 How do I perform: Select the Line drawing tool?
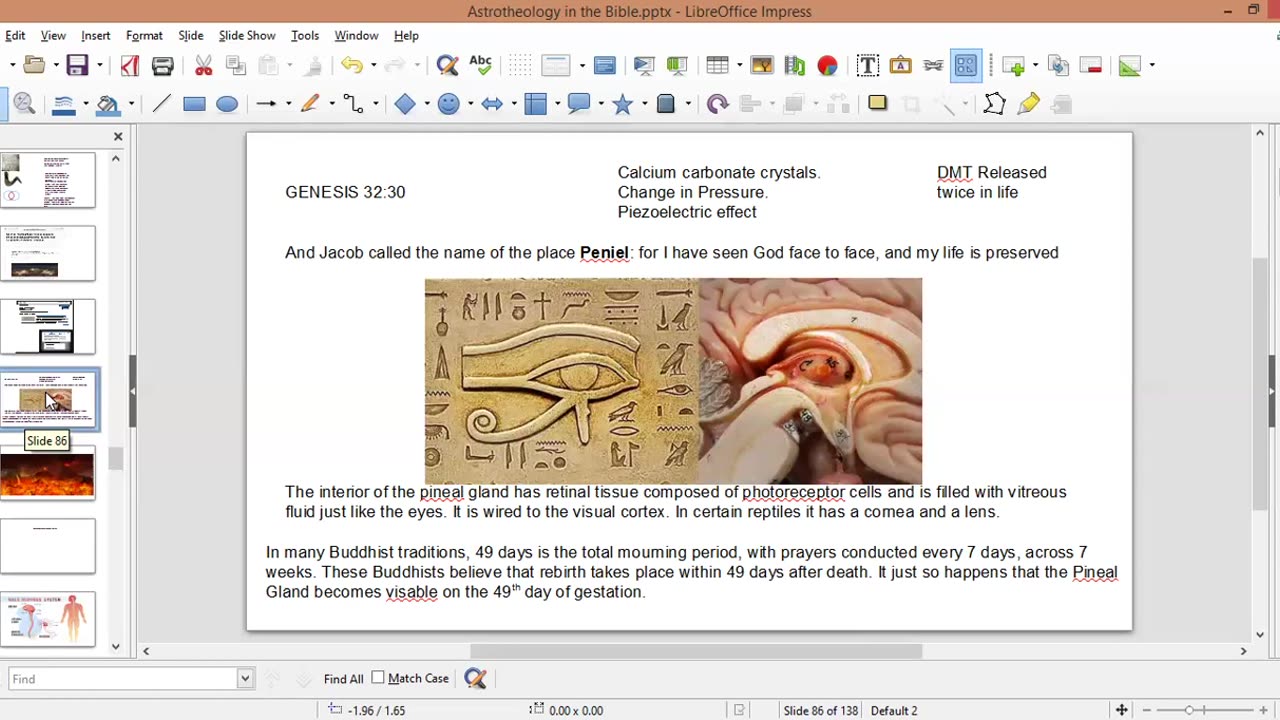coord(161,104)
